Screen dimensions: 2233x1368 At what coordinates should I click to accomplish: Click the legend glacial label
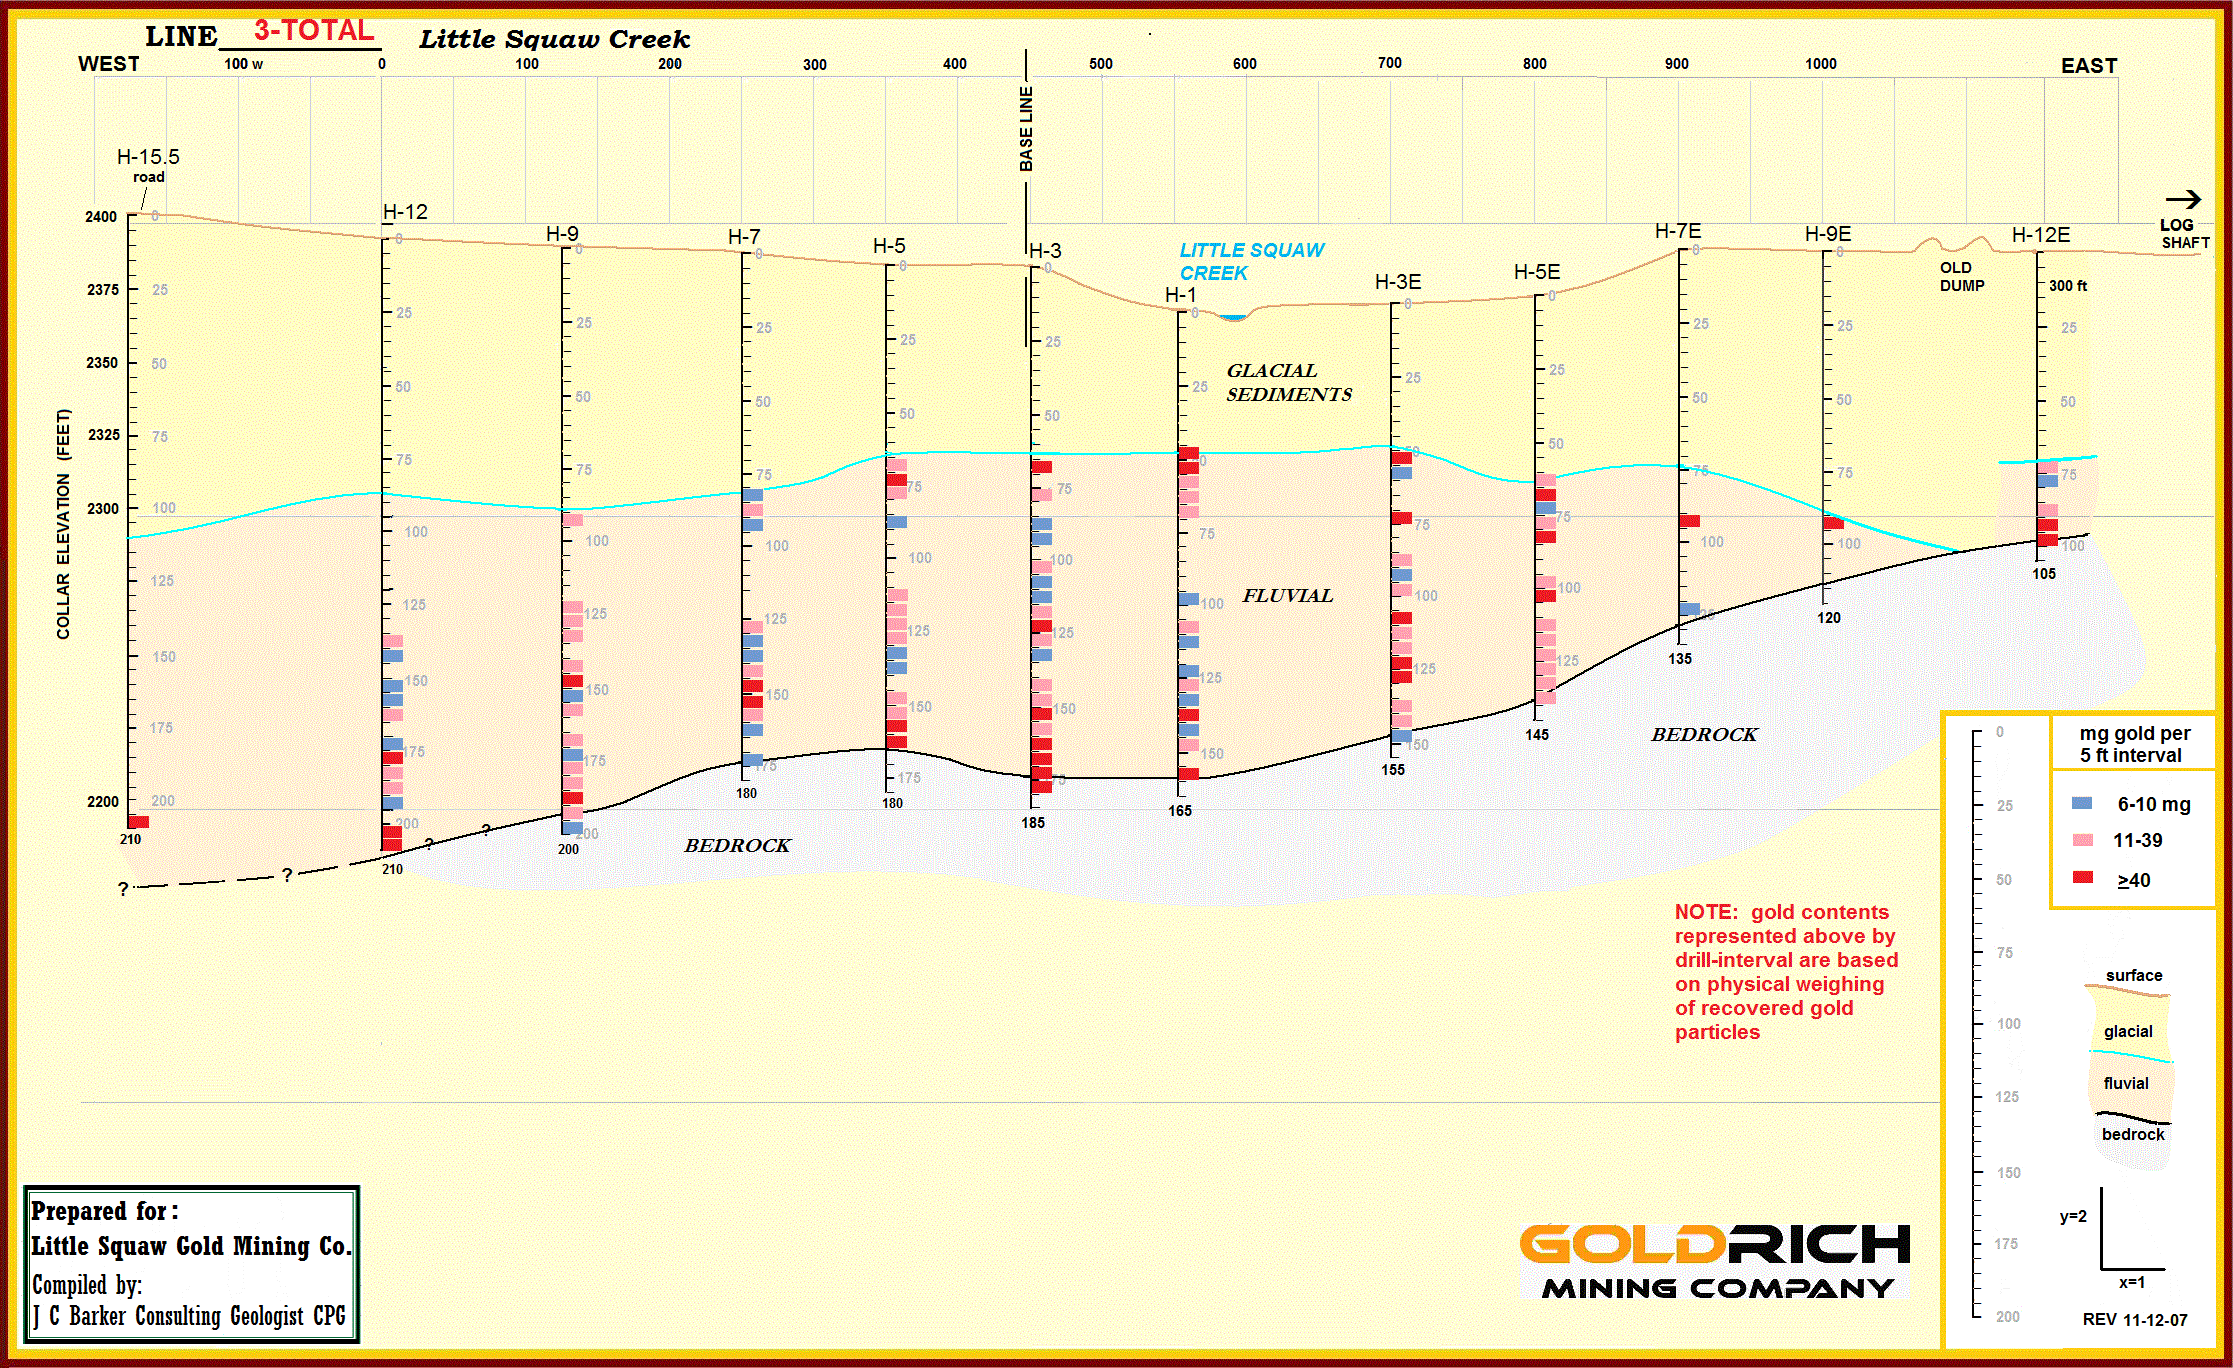point(2128,1031)
